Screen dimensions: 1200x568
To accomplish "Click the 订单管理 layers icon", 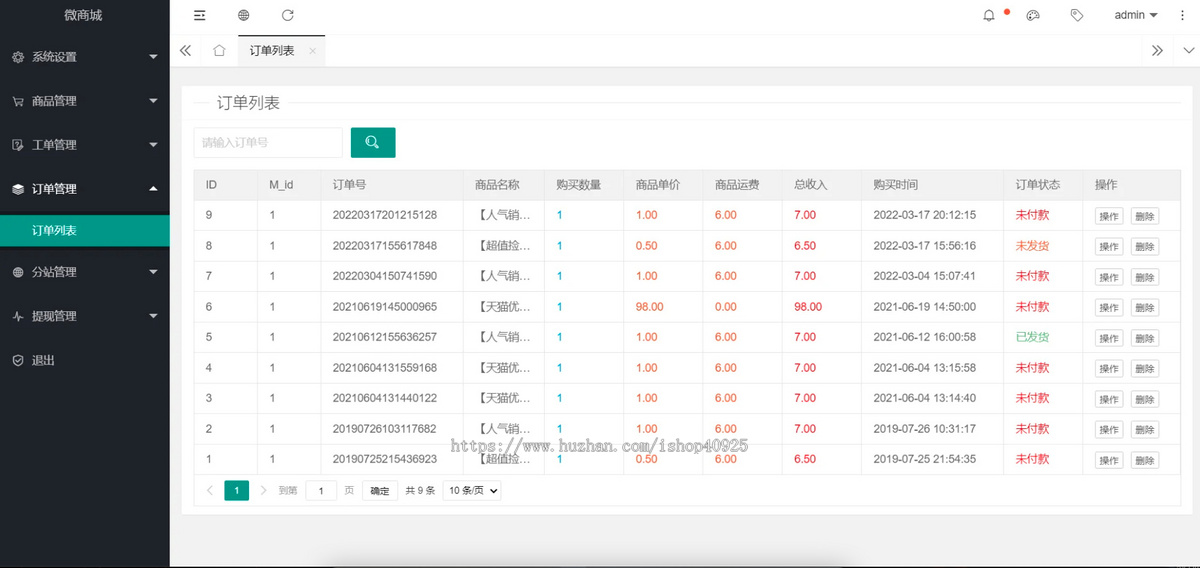I will click(18, 189).
